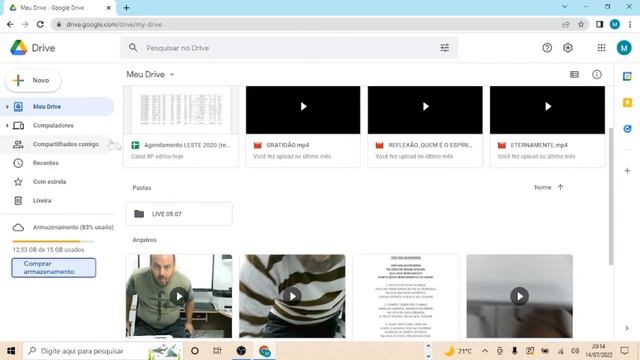Click the Drive content vertical scrollbar
Viewport: 640px width, 360px height.
pyautogui.click(x=611, y=196)
